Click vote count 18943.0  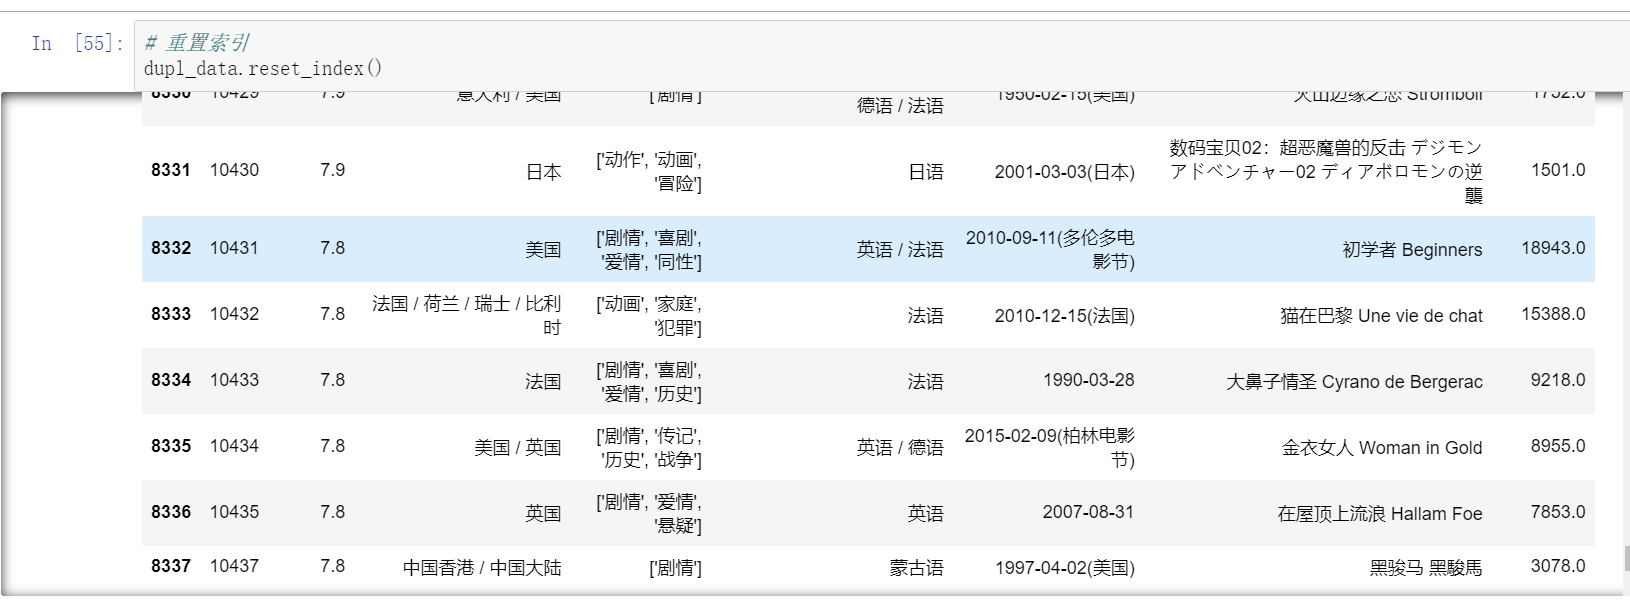[x=1553, y=248]
